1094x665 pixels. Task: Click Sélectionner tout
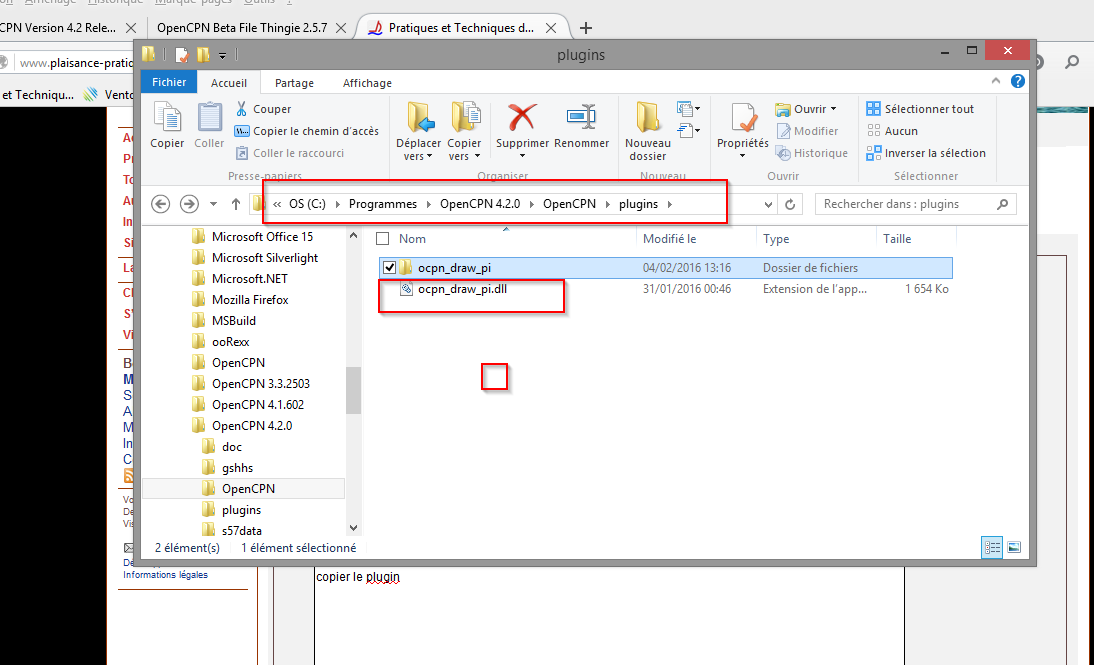920,109
